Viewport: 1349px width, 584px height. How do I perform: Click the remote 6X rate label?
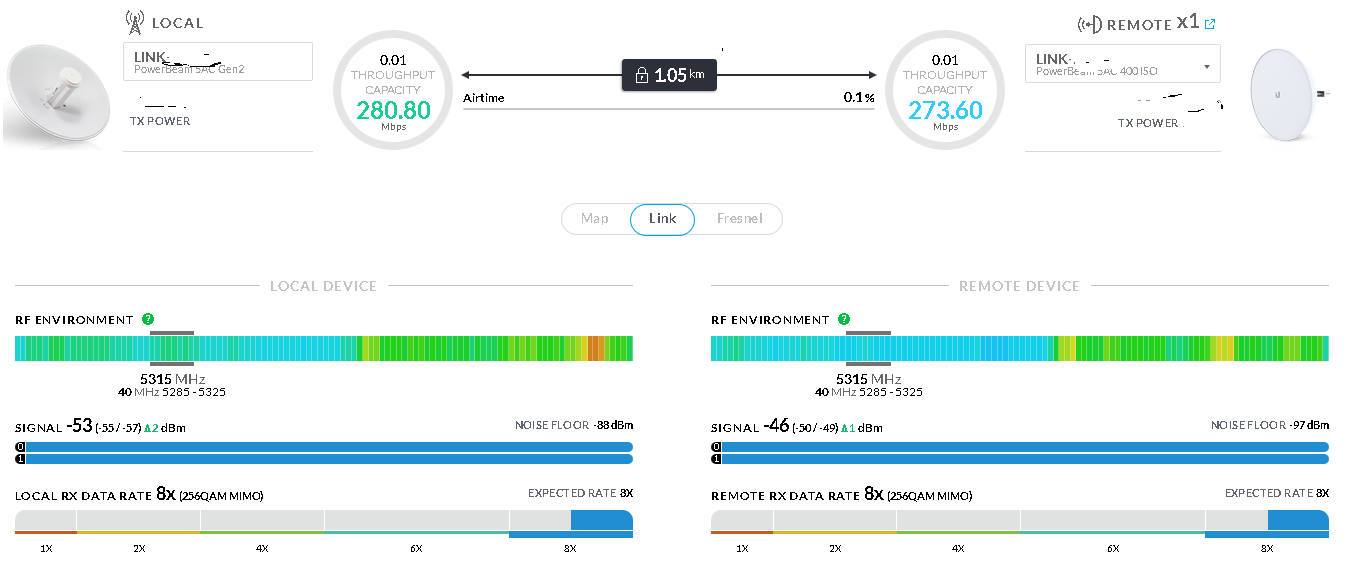coord(1112,548)
